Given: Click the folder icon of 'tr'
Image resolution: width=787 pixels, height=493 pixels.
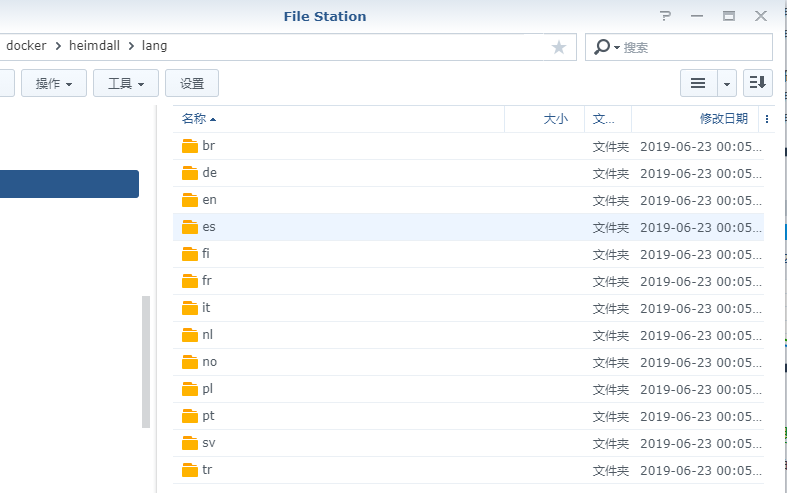Looking at the screenshot, I should [190, 470].
